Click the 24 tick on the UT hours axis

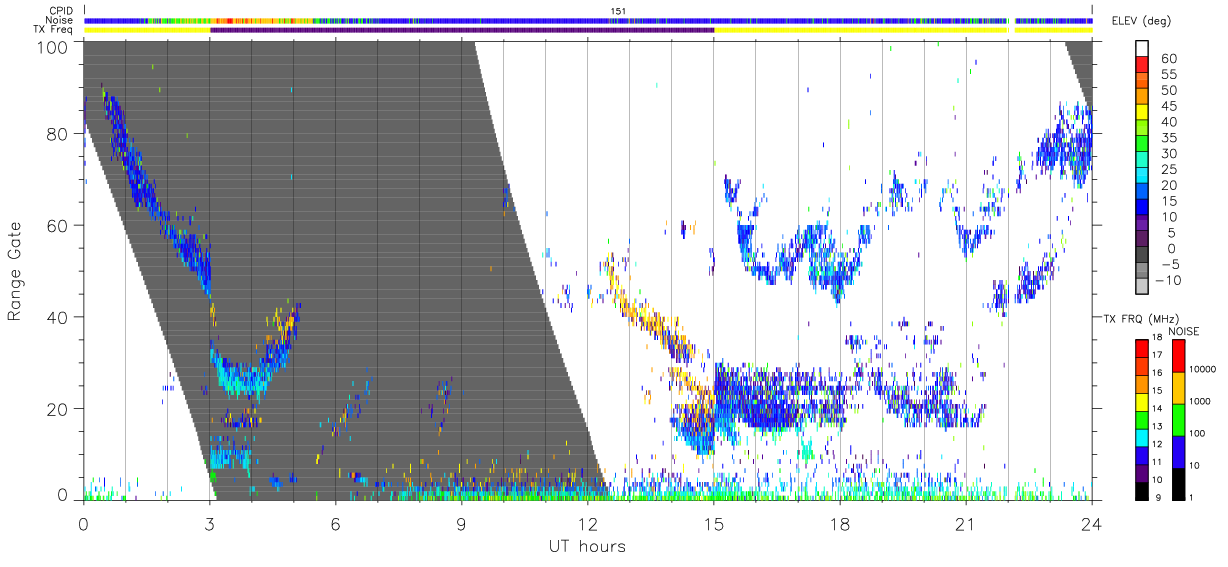[1091, 524]
